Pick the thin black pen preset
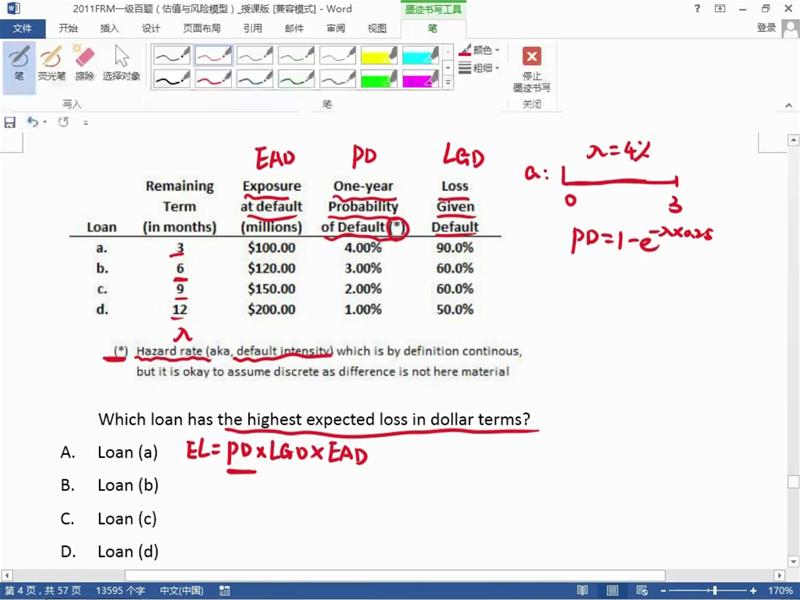This screenshot has height=600, width=800. coord(172,55)
